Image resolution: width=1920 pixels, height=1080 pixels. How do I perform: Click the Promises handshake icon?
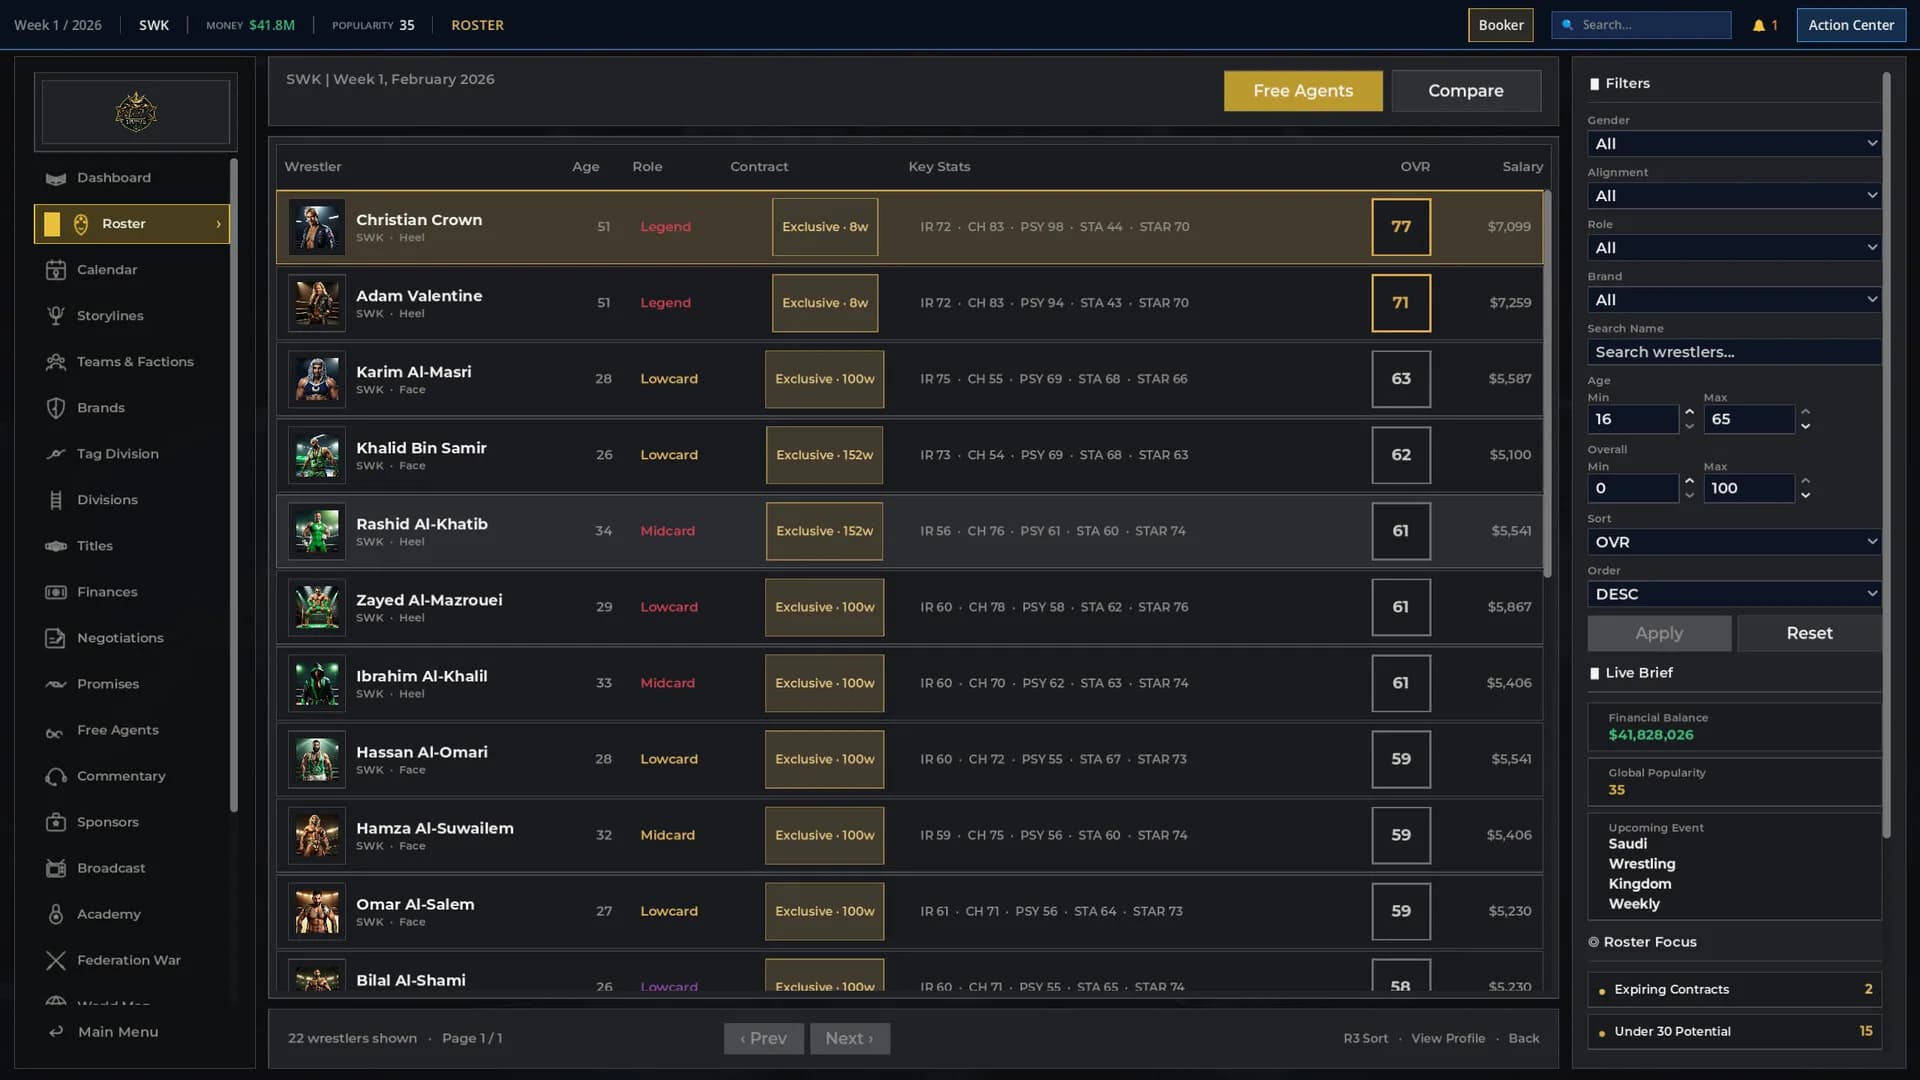pyautogui.click(x=56, y=684)
